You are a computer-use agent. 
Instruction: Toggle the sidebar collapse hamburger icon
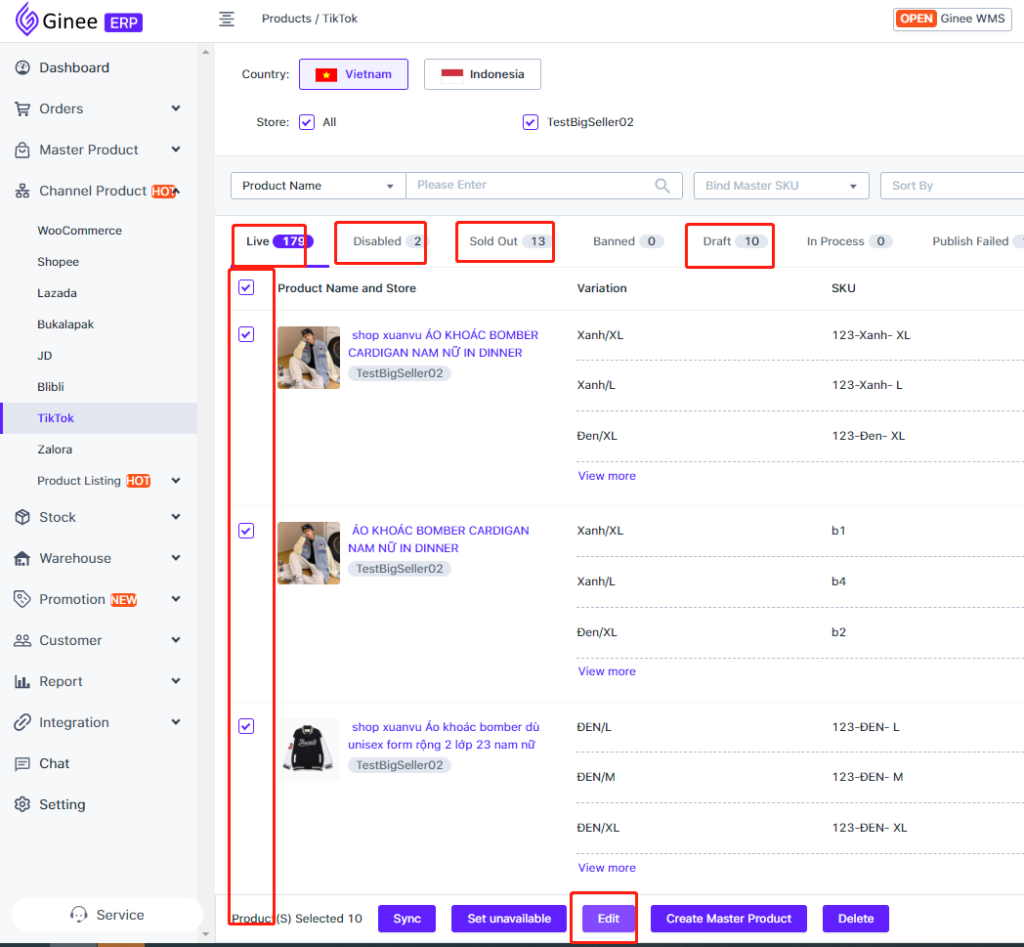[226, 19]
